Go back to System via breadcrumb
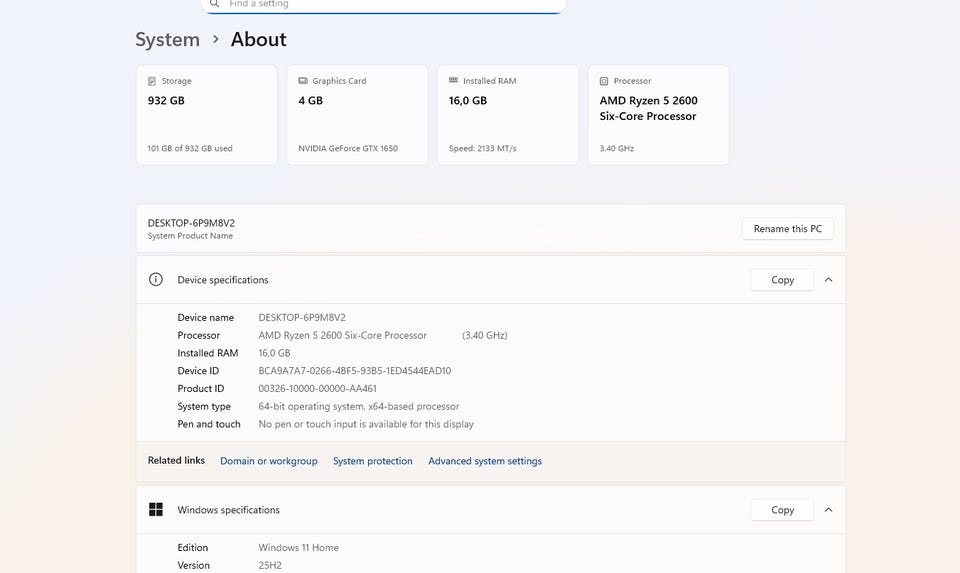This screenshot has height=573, width=960. [167, 40]
